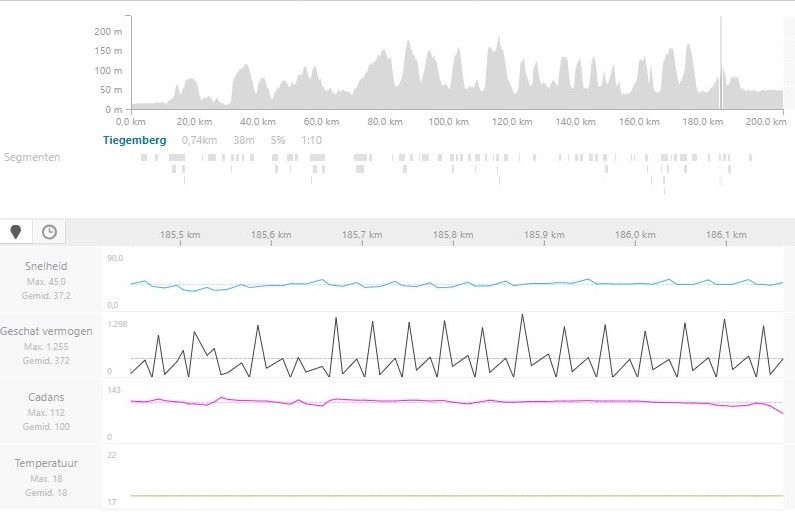The width and height of the screenshot is (795, 530).
Task: Click the Cadans Gemid. 100 value
Action: tap(46, 427)
